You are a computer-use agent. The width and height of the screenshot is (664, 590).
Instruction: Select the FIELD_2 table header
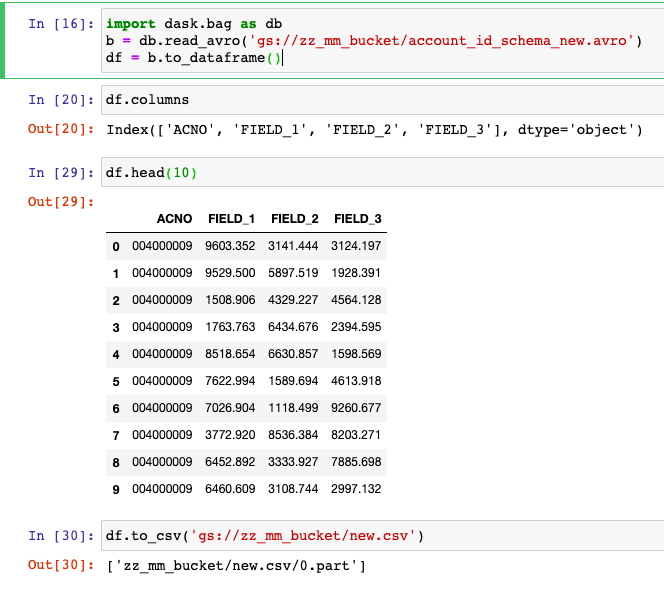(x=294, y=219)
